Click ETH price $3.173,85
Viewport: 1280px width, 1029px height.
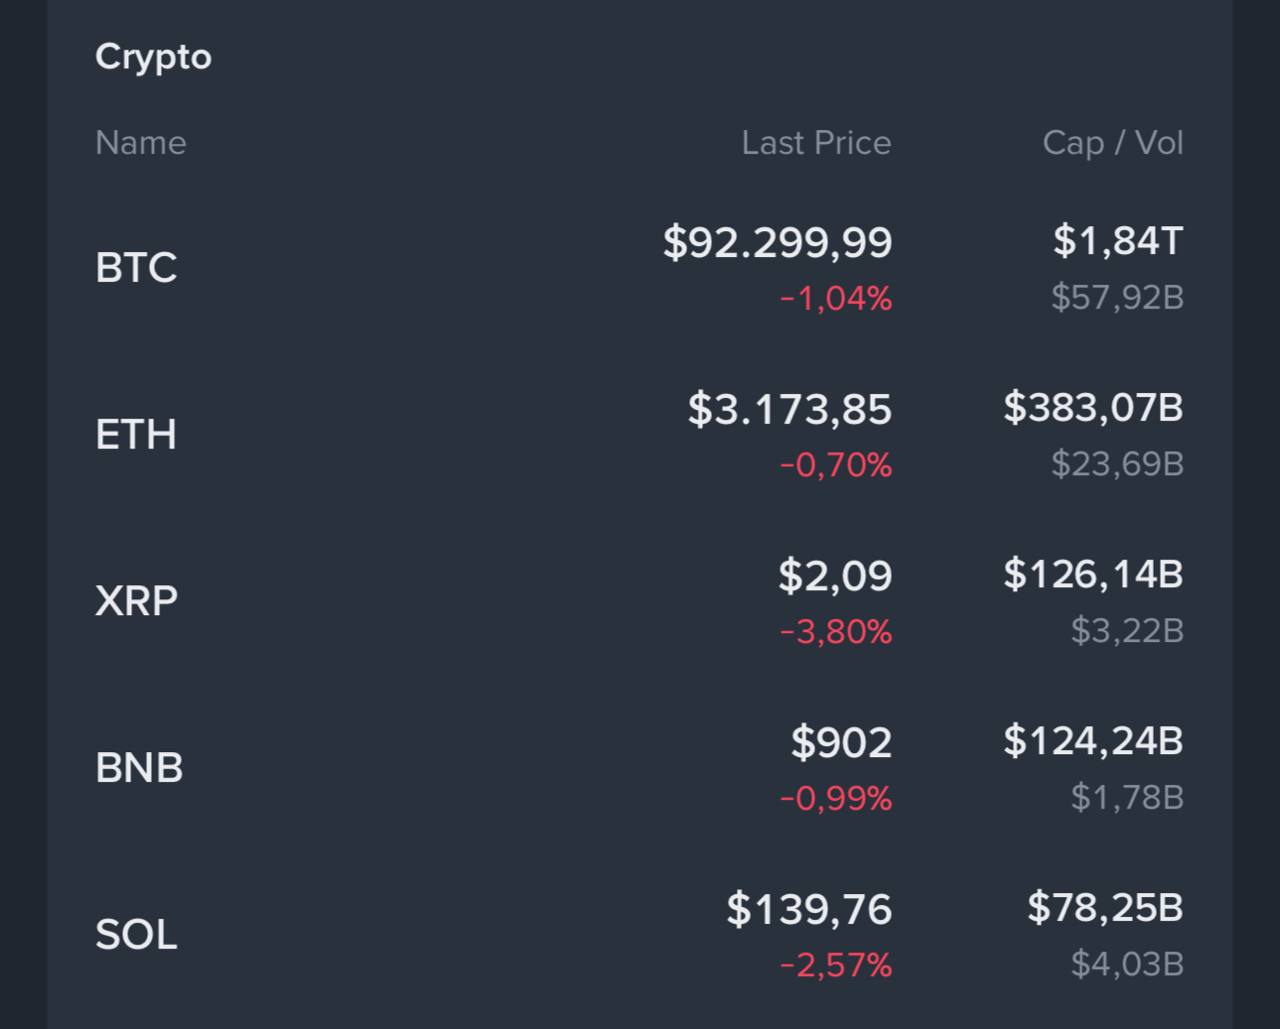pyautogui.click(x=789, y=410)
